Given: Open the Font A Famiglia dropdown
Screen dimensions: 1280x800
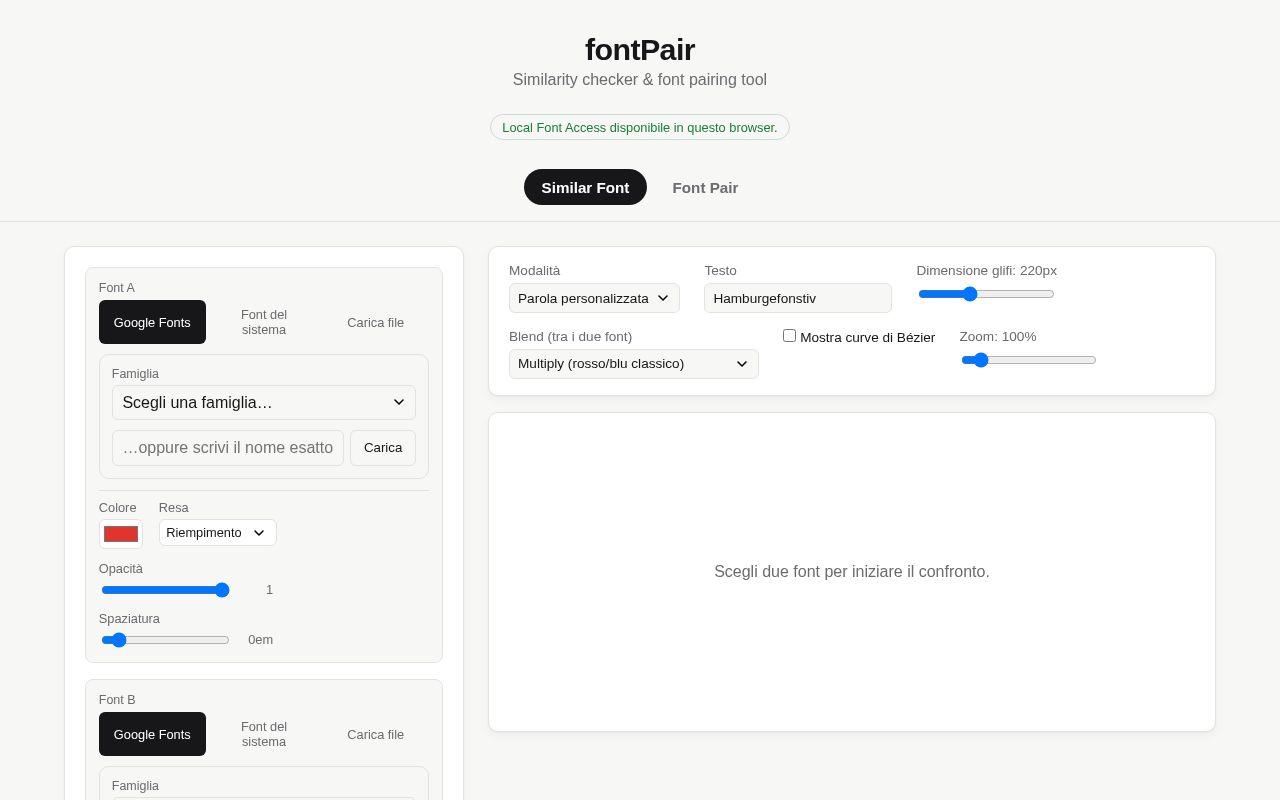Looking at the screenshot, I should [264, 402].
